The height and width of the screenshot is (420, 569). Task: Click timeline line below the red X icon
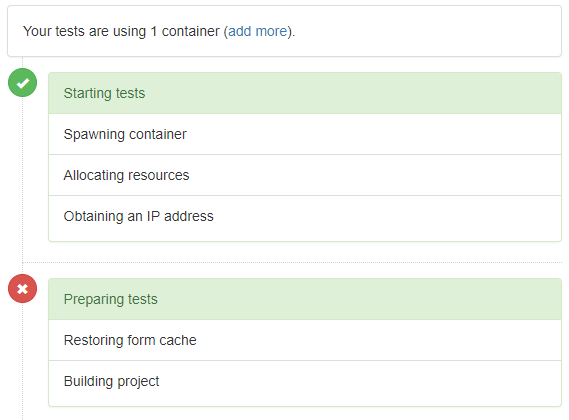22,361
